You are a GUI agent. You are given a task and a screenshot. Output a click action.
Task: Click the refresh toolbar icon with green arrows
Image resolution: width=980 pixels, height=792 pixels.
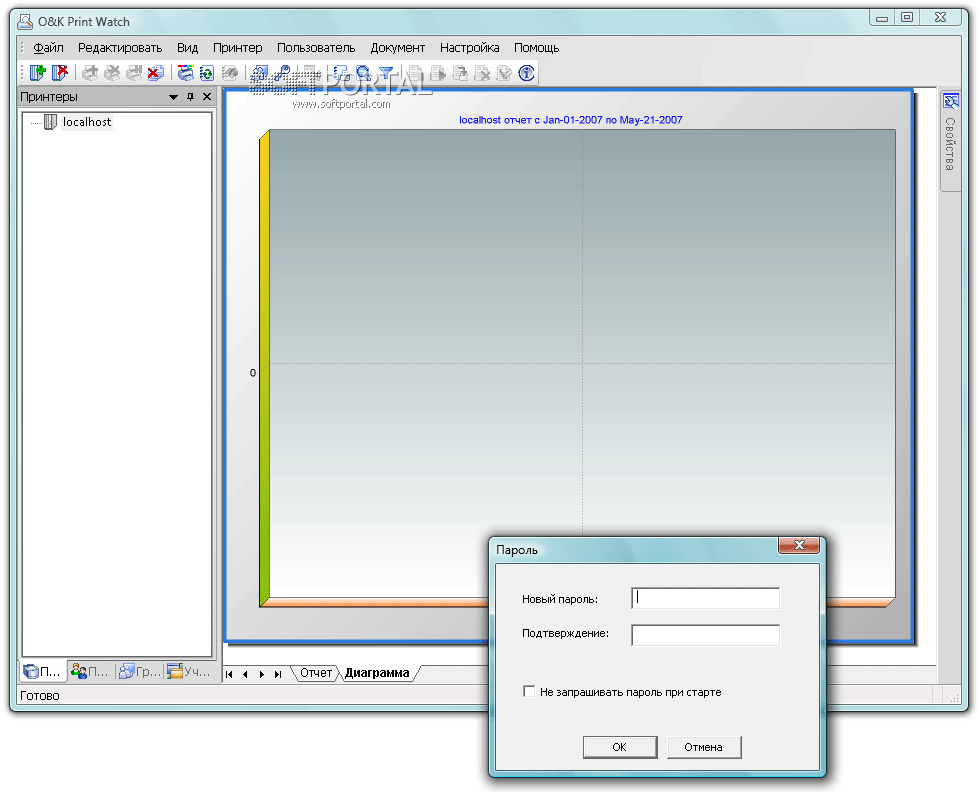tap(207, 73)
